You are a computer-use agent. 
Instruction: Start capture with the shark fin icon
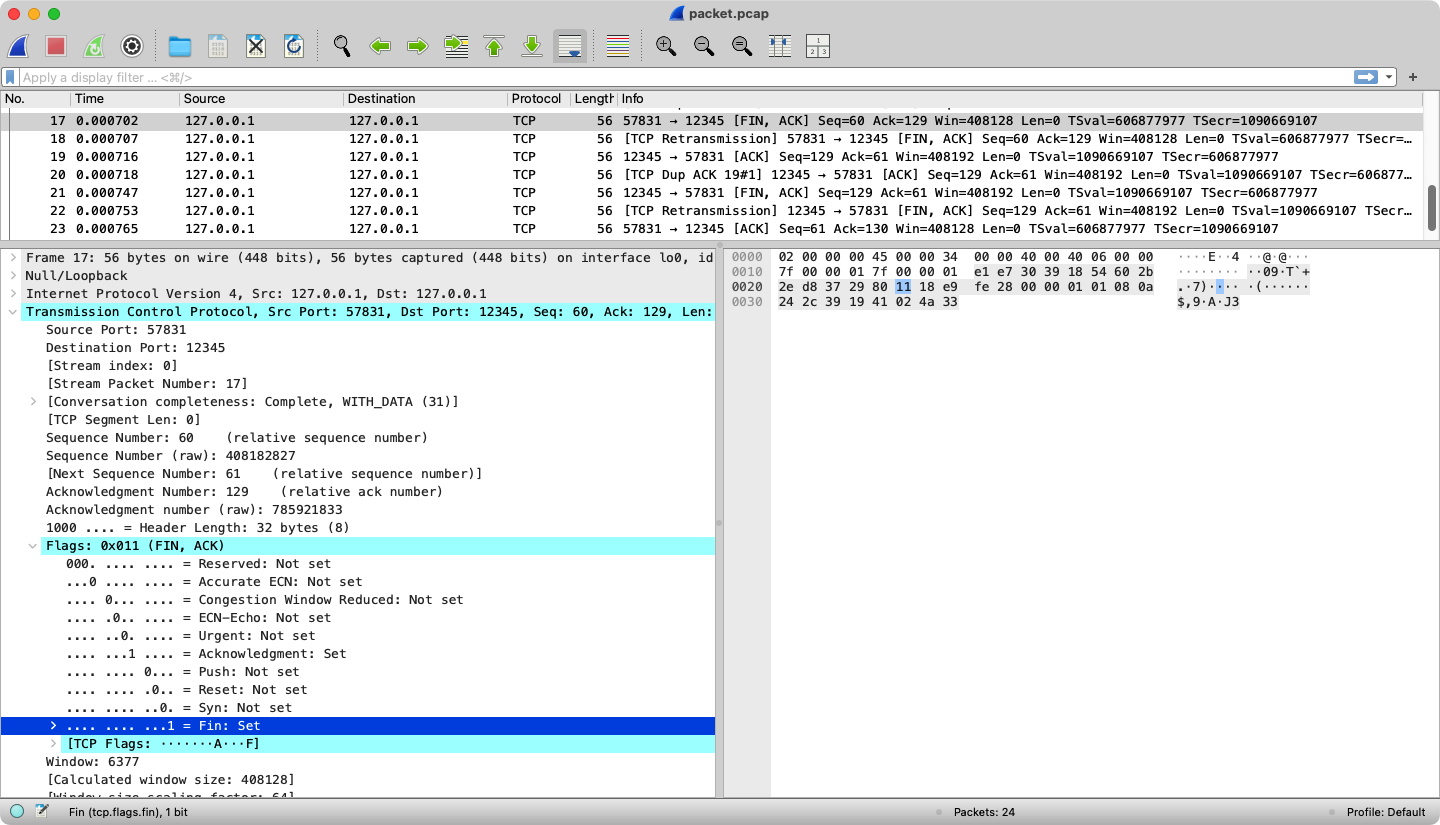(x=18, y=46)
